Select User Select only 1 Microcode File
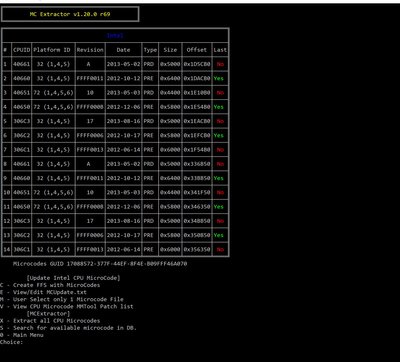Screen dimensions: 400x362 [x=62, y=299]
